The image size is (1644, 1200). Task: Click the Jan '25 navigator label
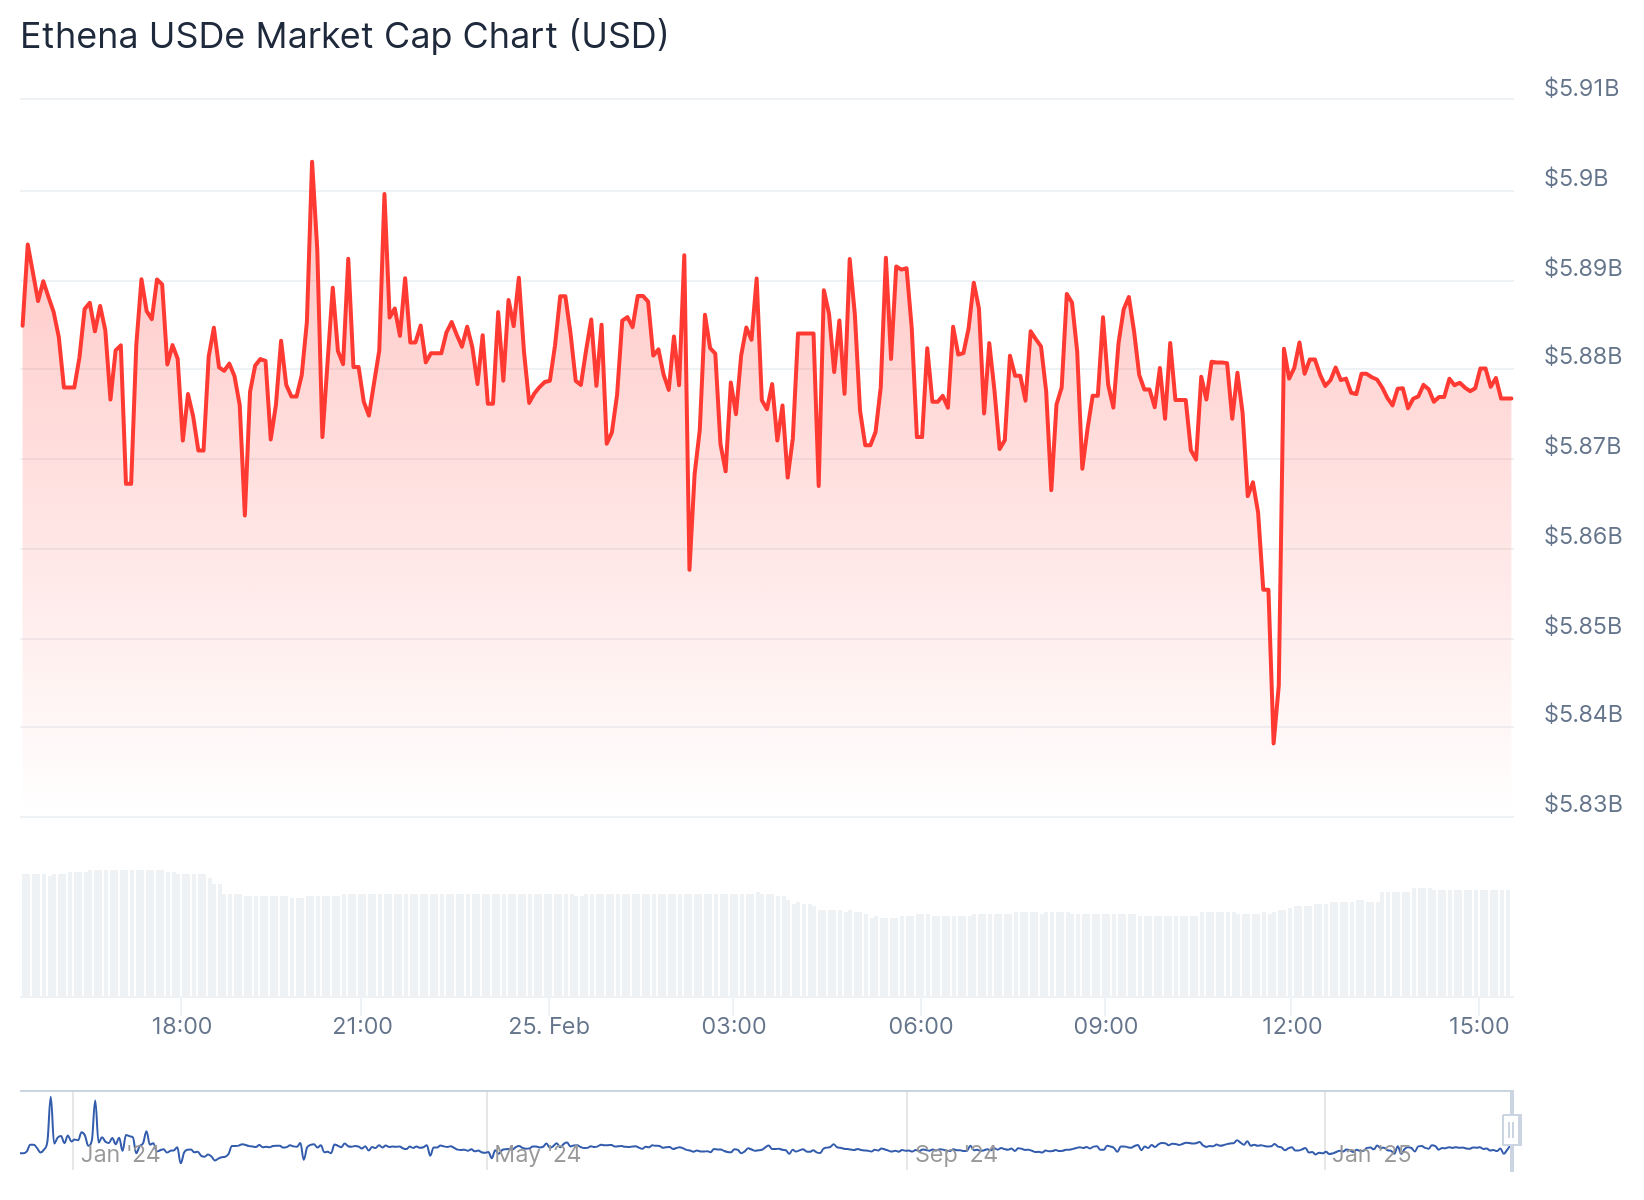(1372, 1154)
